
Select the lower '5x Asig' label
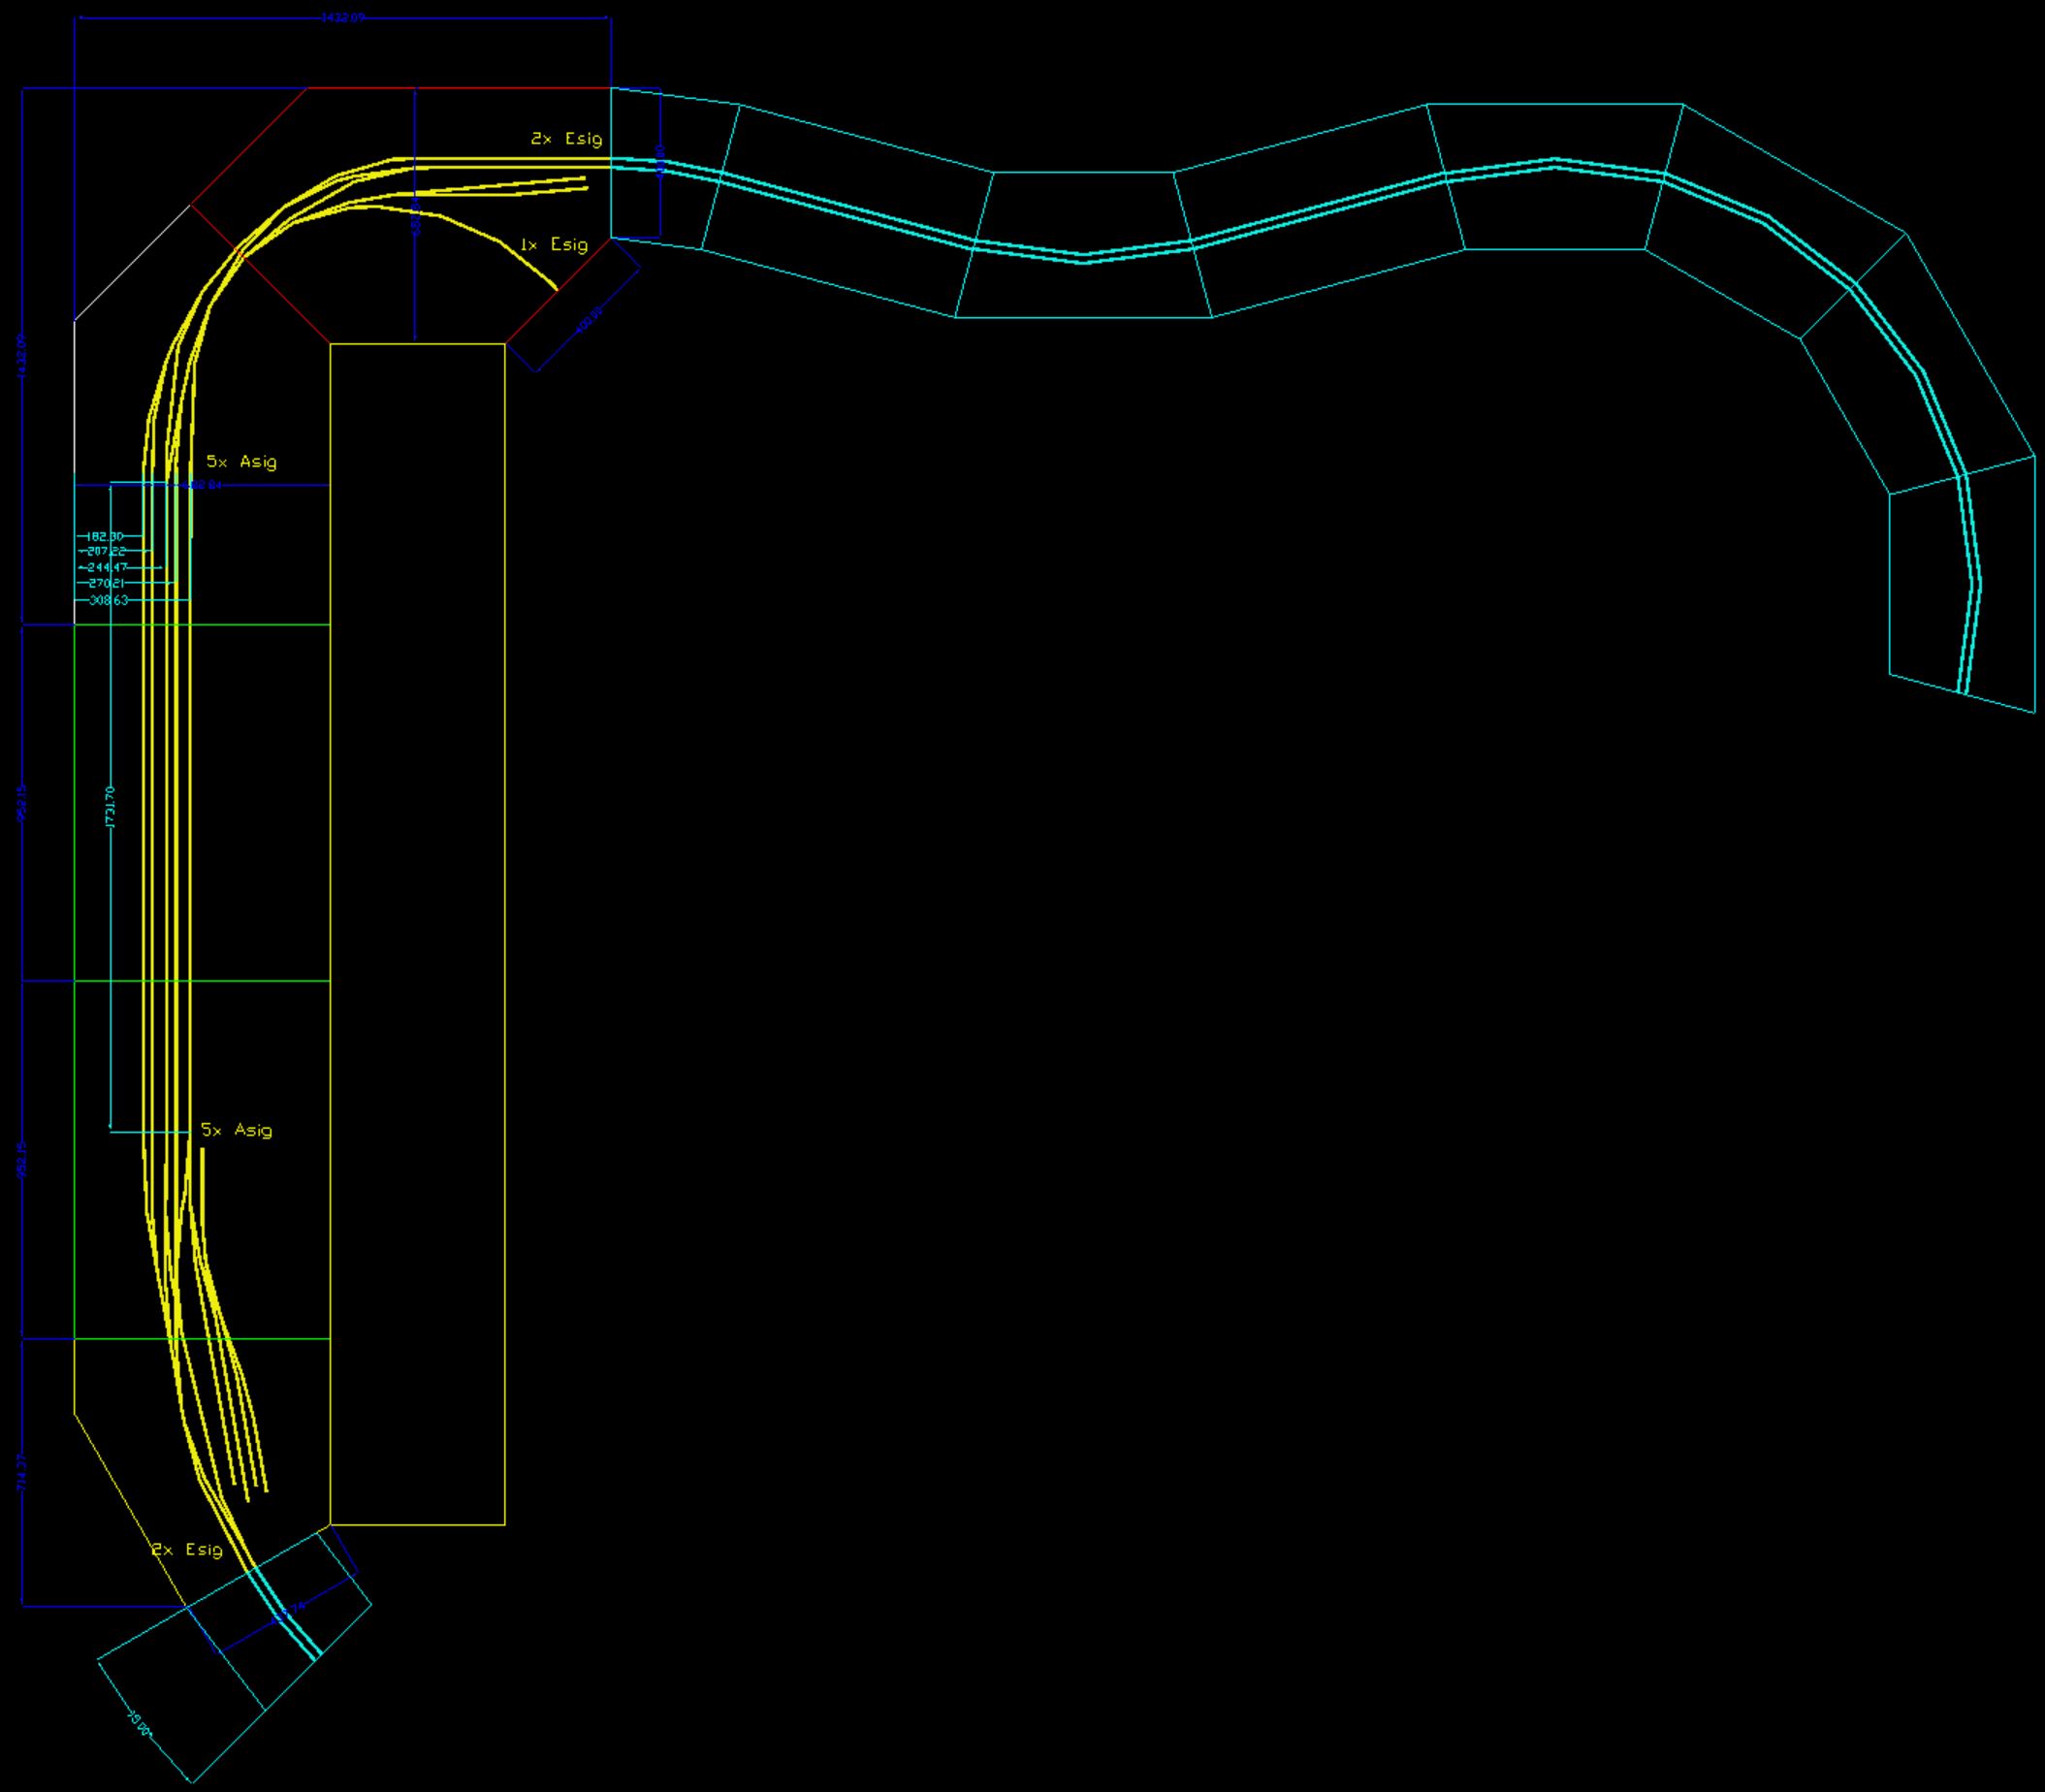tap(236, 1130)
